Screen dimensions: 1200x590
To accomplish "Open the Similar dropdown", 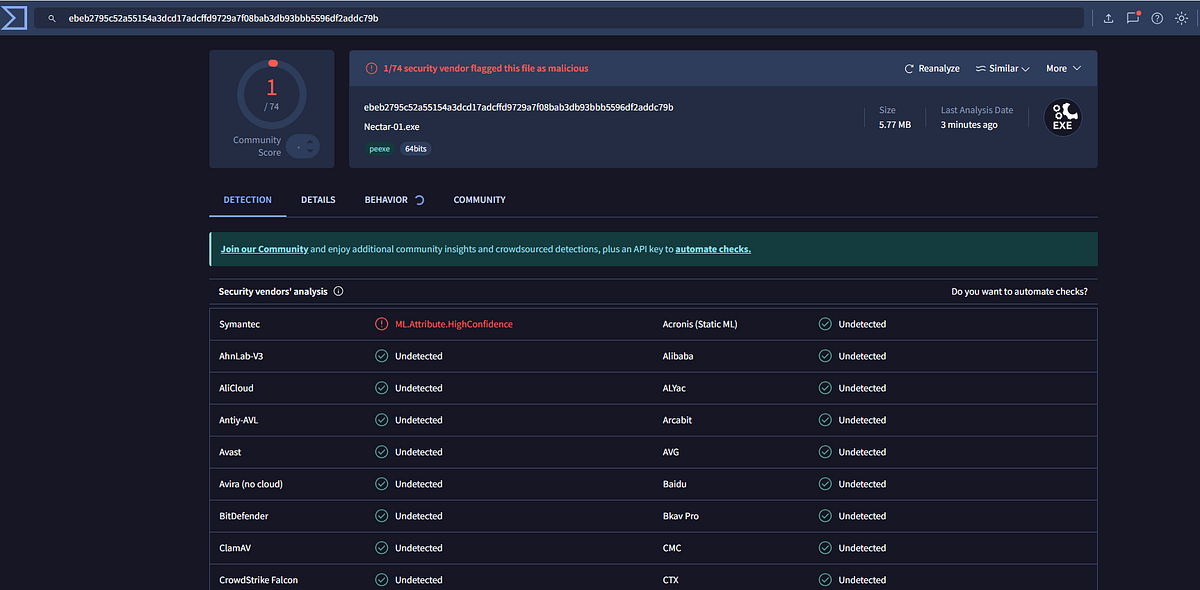I will point(1003,68).
